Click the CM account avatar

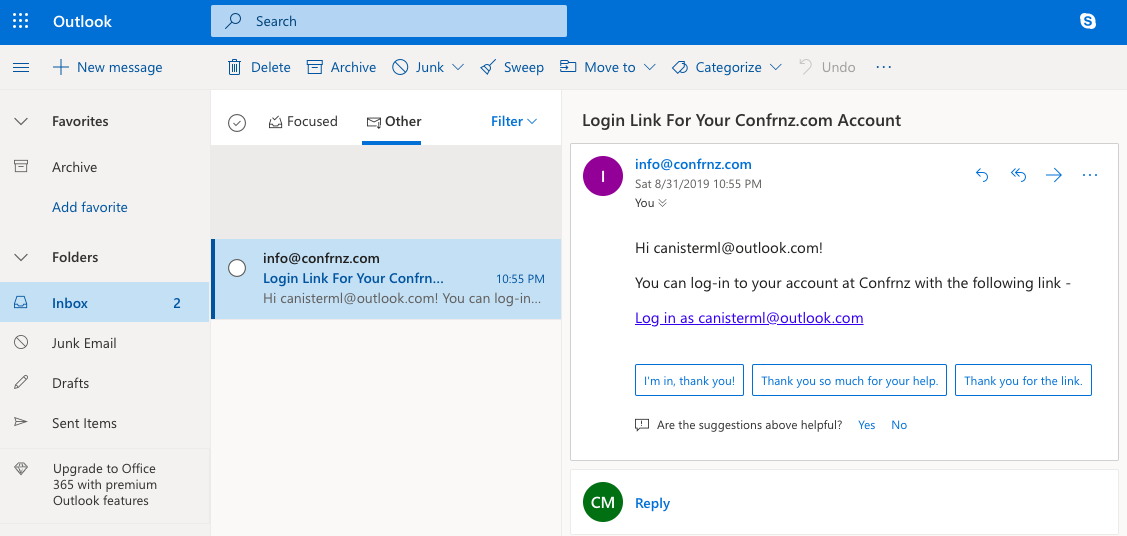click(602, 503)
